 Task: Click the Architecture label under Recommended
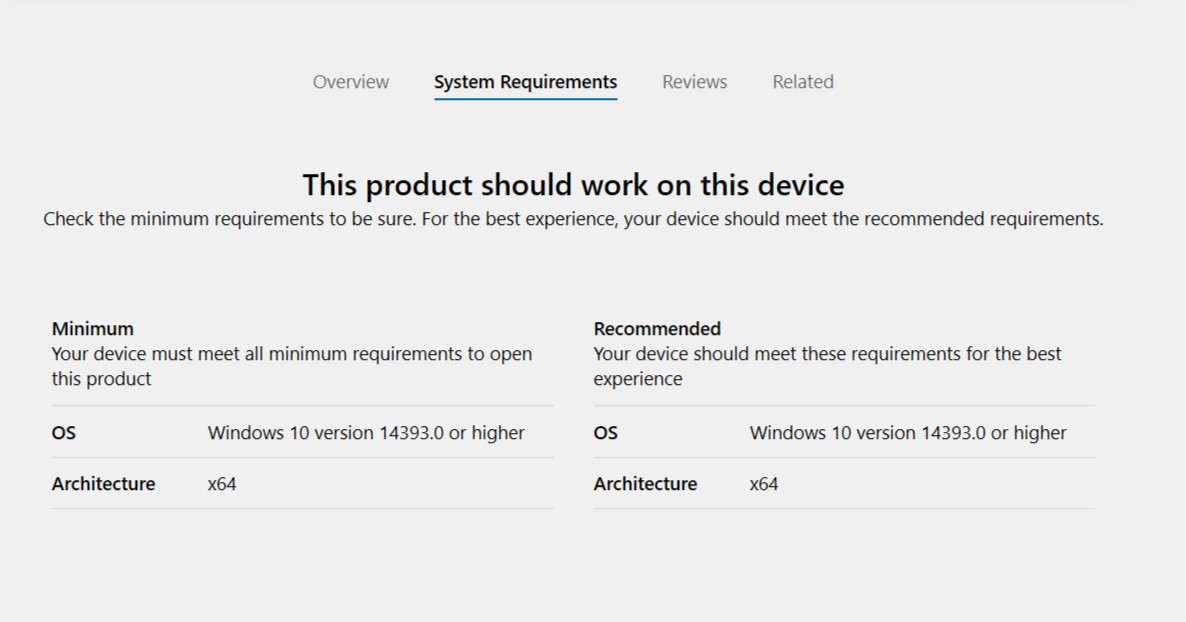point(645,484)
